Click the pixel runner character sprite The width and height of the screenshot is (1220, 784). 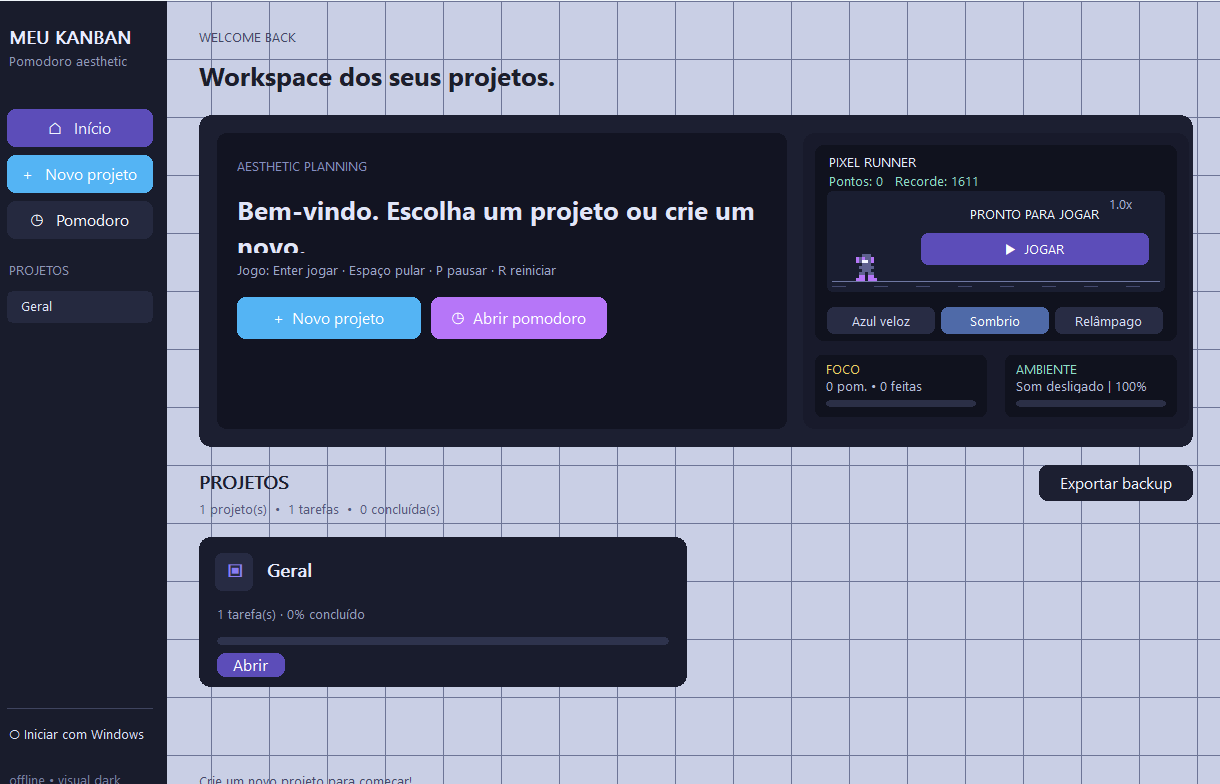click(x=866, y=267)
